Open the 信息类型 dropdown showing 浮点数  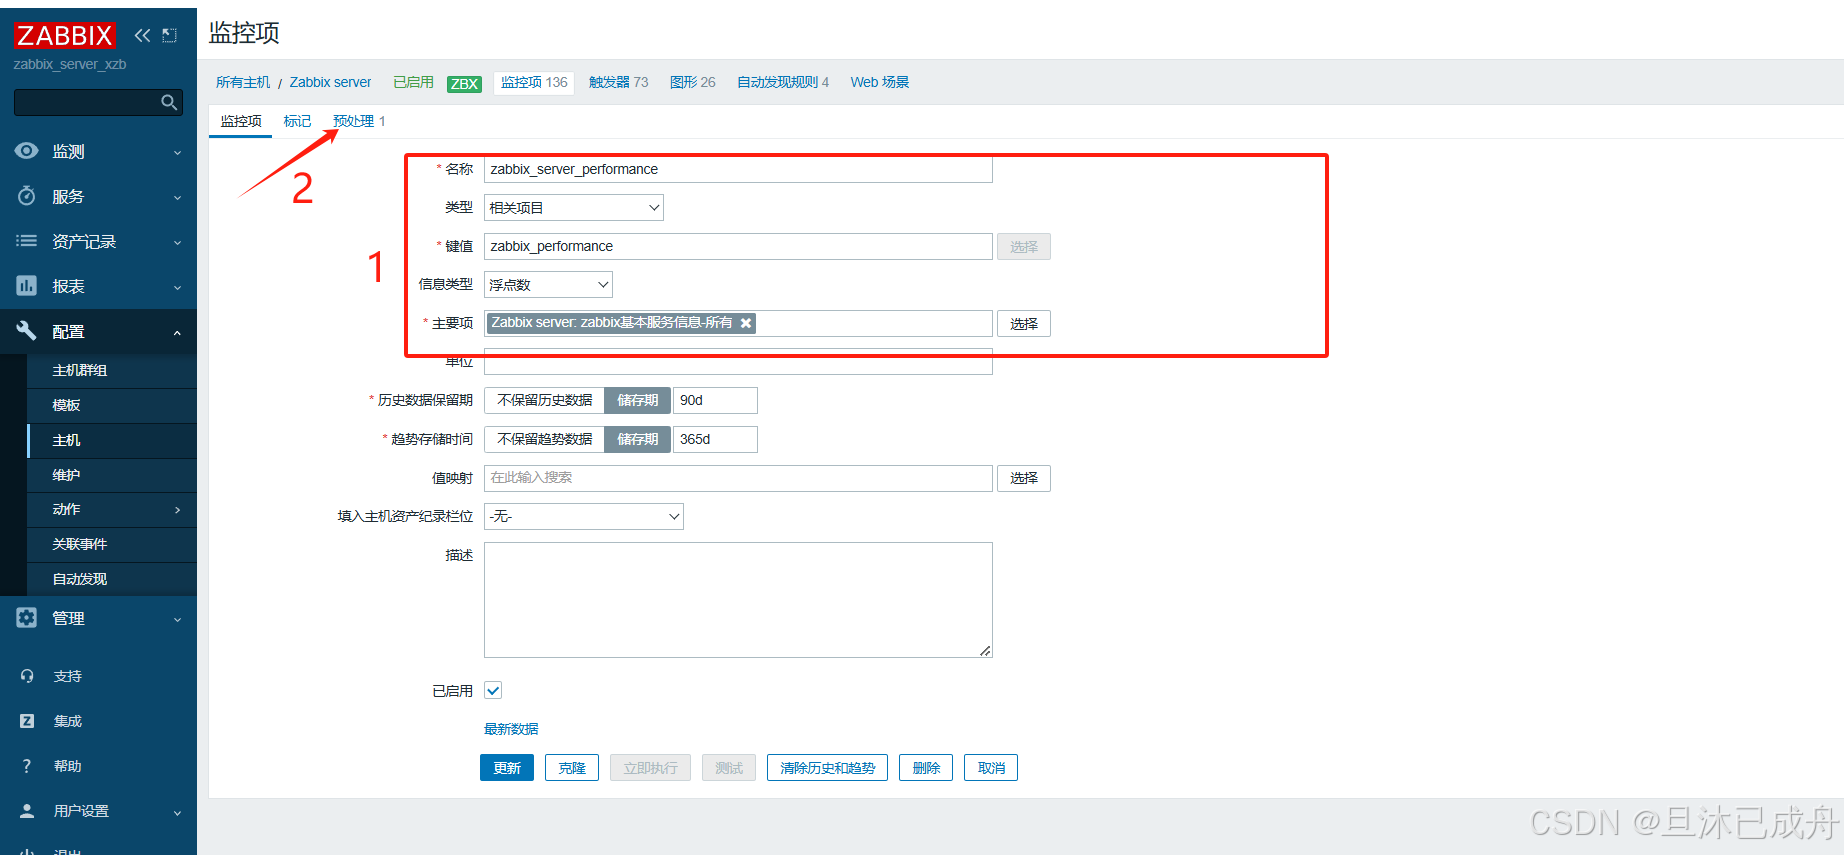(548, 284)
